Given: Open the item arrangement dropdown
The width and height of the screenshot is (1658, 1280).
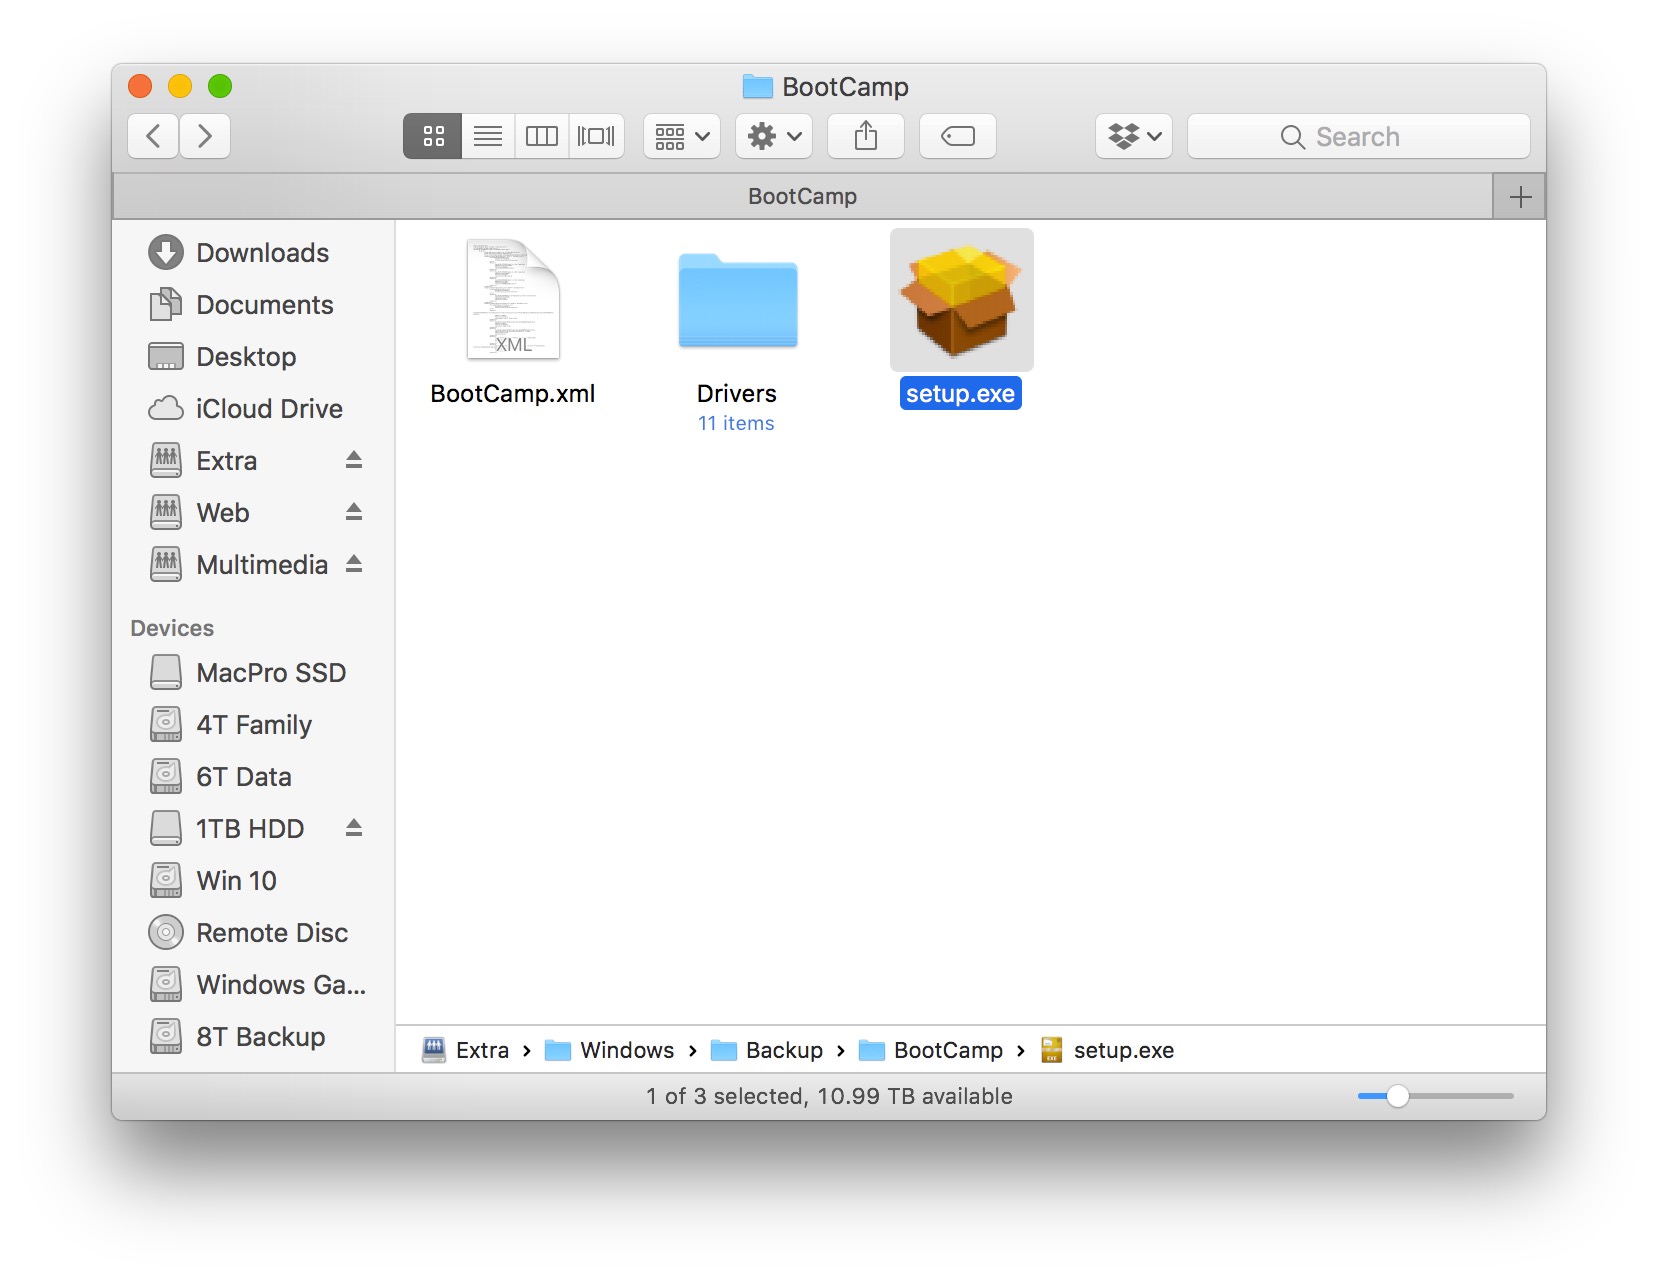Looking at the screenshot, I should click(x=682, y=136).
